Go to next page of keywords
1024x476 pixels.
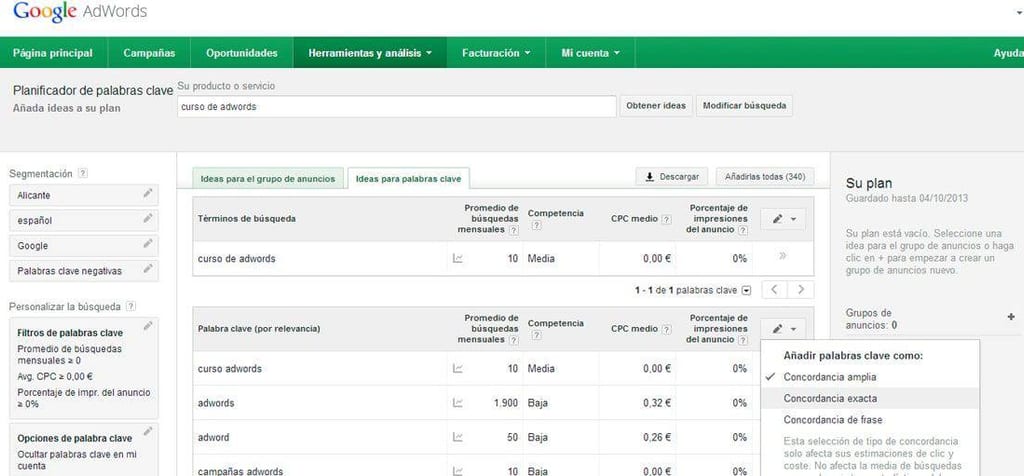pyautogui.click(x=801, y=290)
